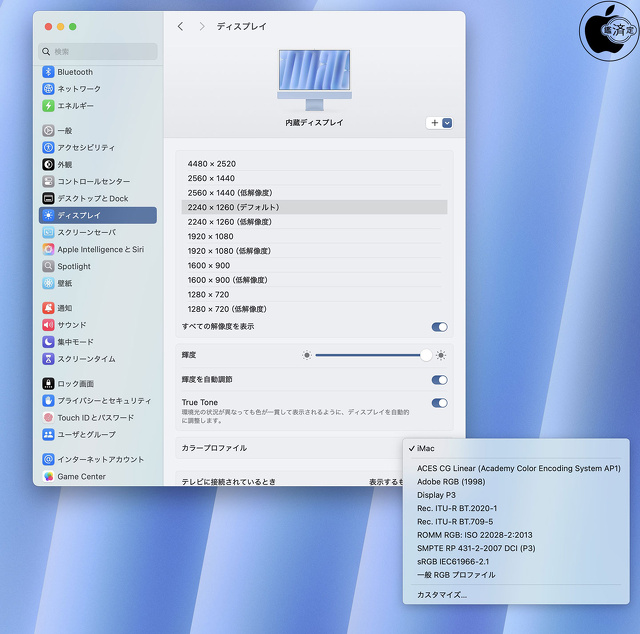Click カスタマイズ… in the profile menu
This screenshot has height=634, width=640.
441,595
